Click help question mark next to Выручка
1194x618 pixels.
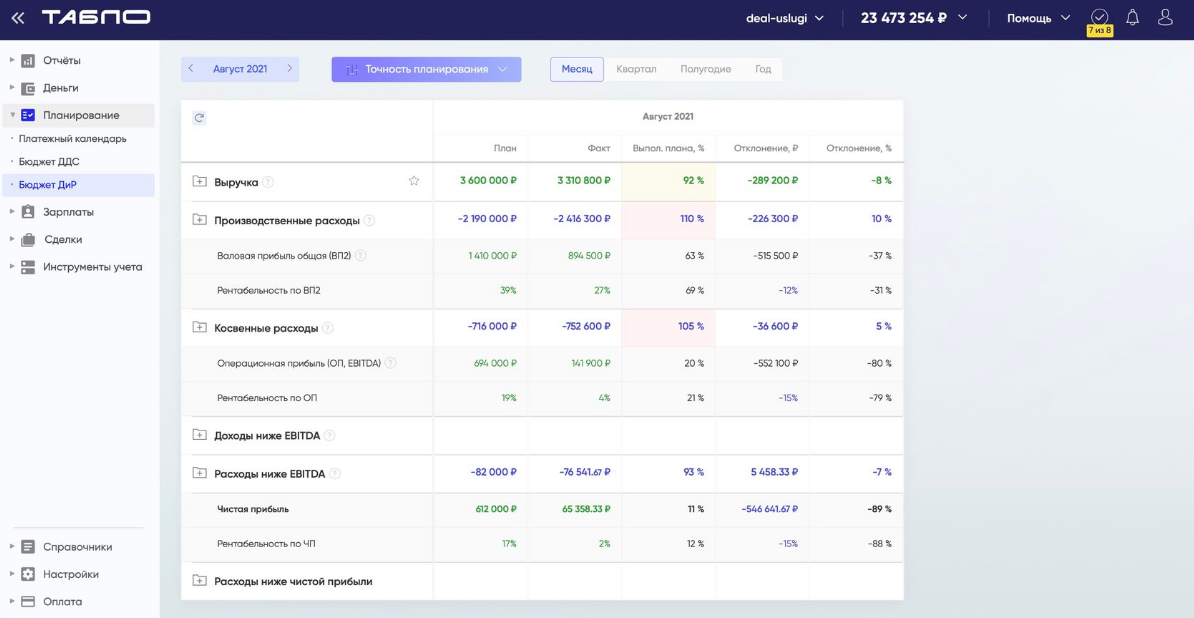[268, 182]
